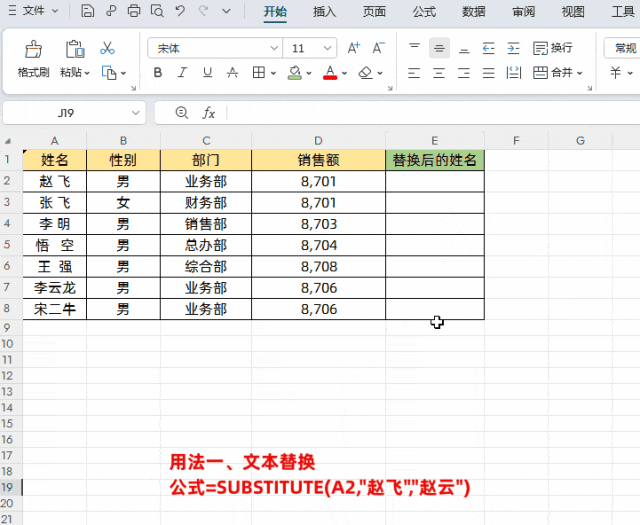This screenshot has width=640, height=525.
Task: Open quick access toolbar customize chevron
Action: coord(227,11)
